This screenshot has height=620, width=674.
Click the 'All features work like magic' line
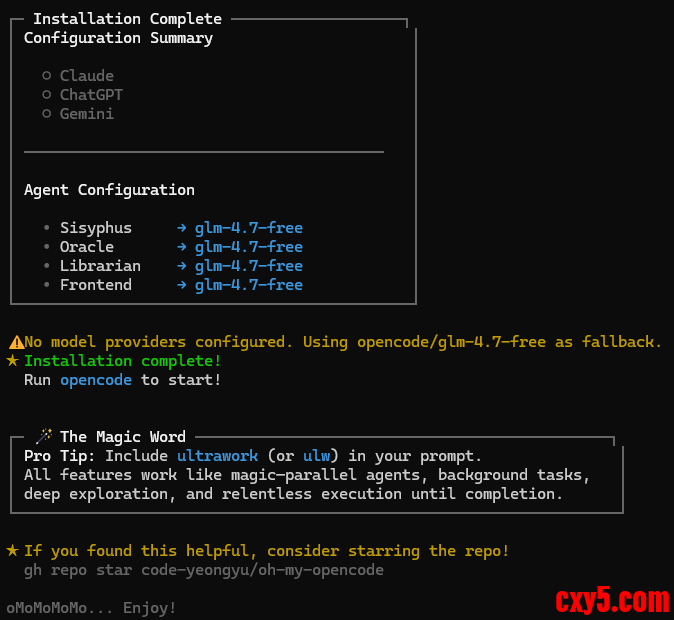coord(306,475)
